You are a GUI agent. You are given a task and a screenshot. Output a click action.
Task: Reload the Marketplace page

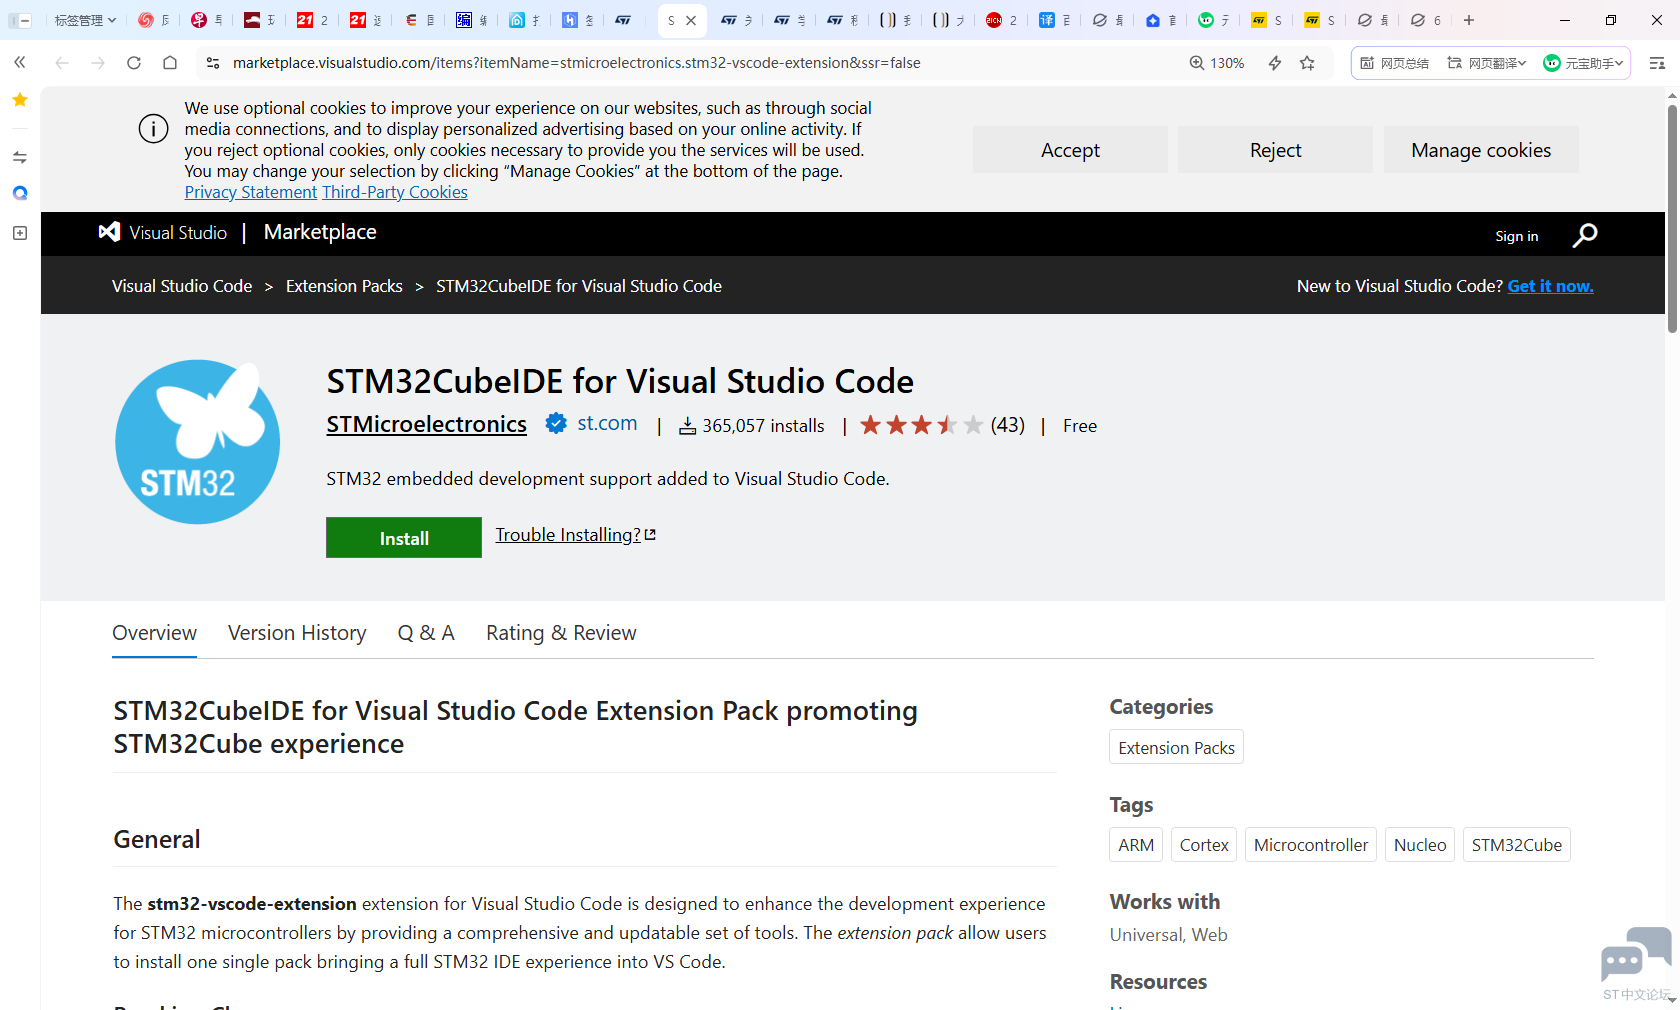click(134, 63)
